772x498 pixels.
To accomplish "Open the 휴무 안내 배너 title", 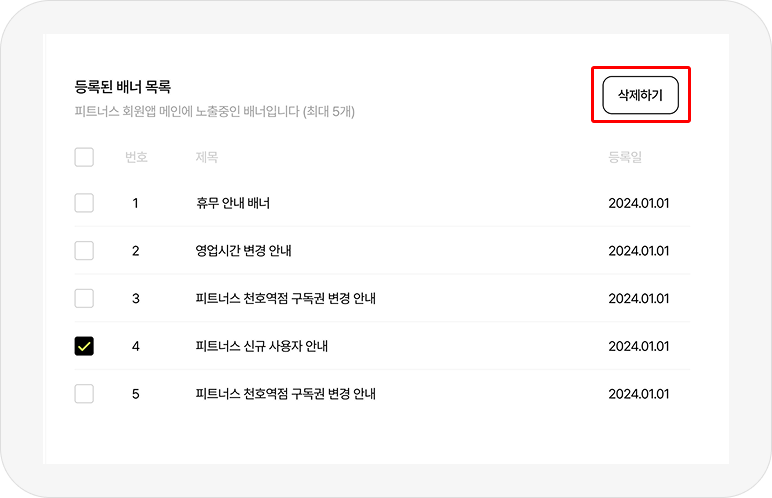I will tap(233, 203).
